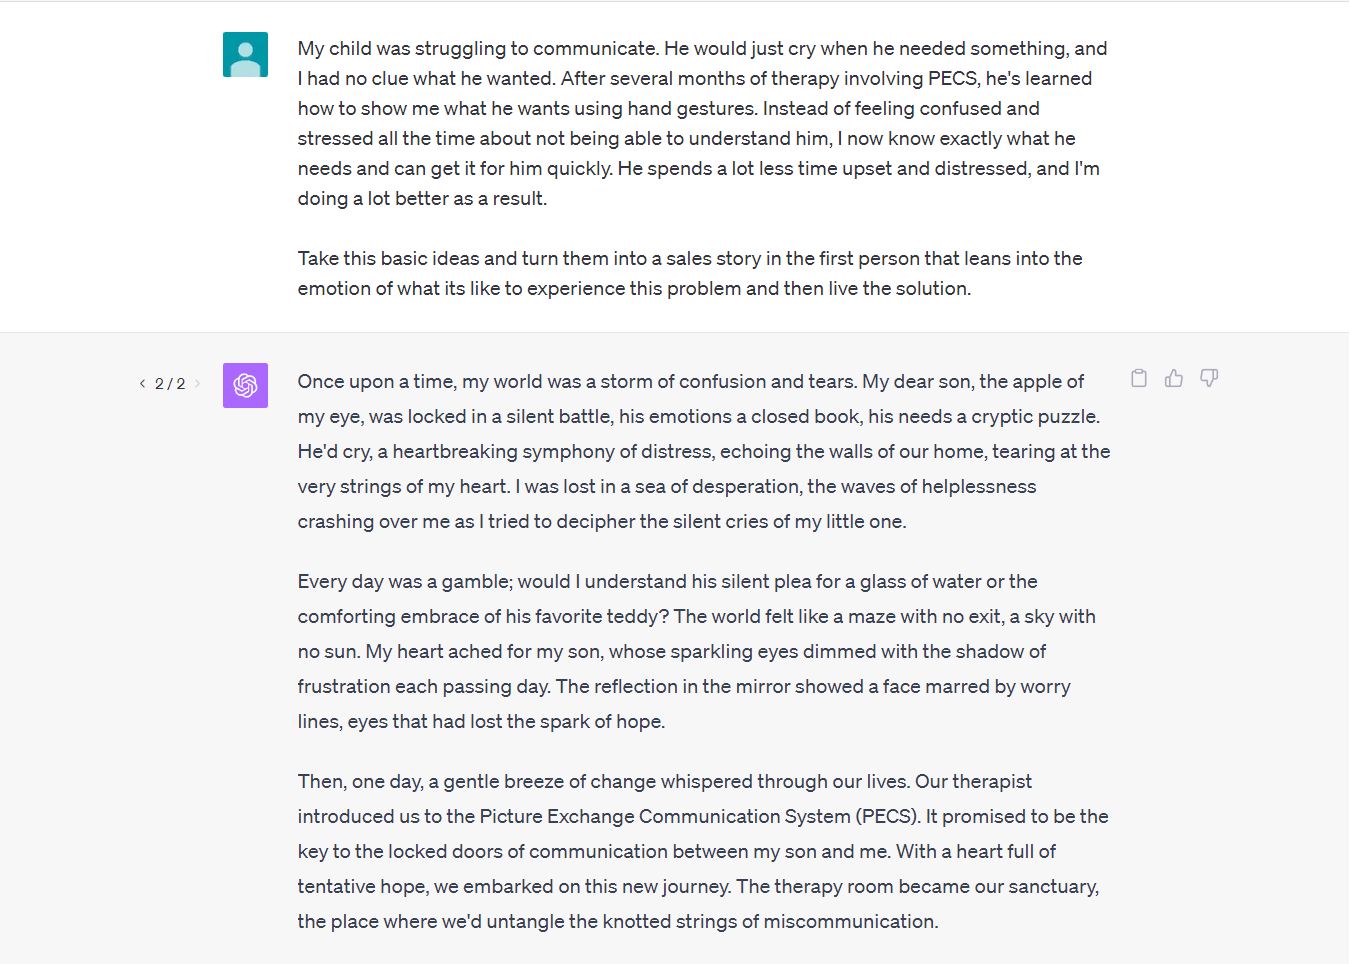This screenshot has height=964, width=1350.
Task: Click the phrase 'heartbreaking symphony of distress'
Action: click(x=553, y=452)
